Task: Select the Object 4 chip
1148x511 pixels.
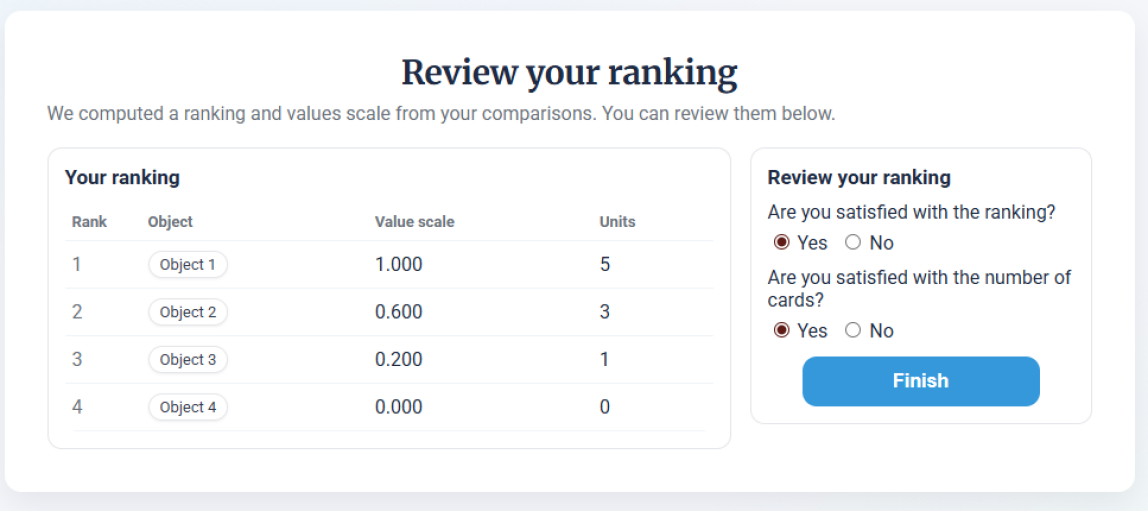Action: coord(188,407)
